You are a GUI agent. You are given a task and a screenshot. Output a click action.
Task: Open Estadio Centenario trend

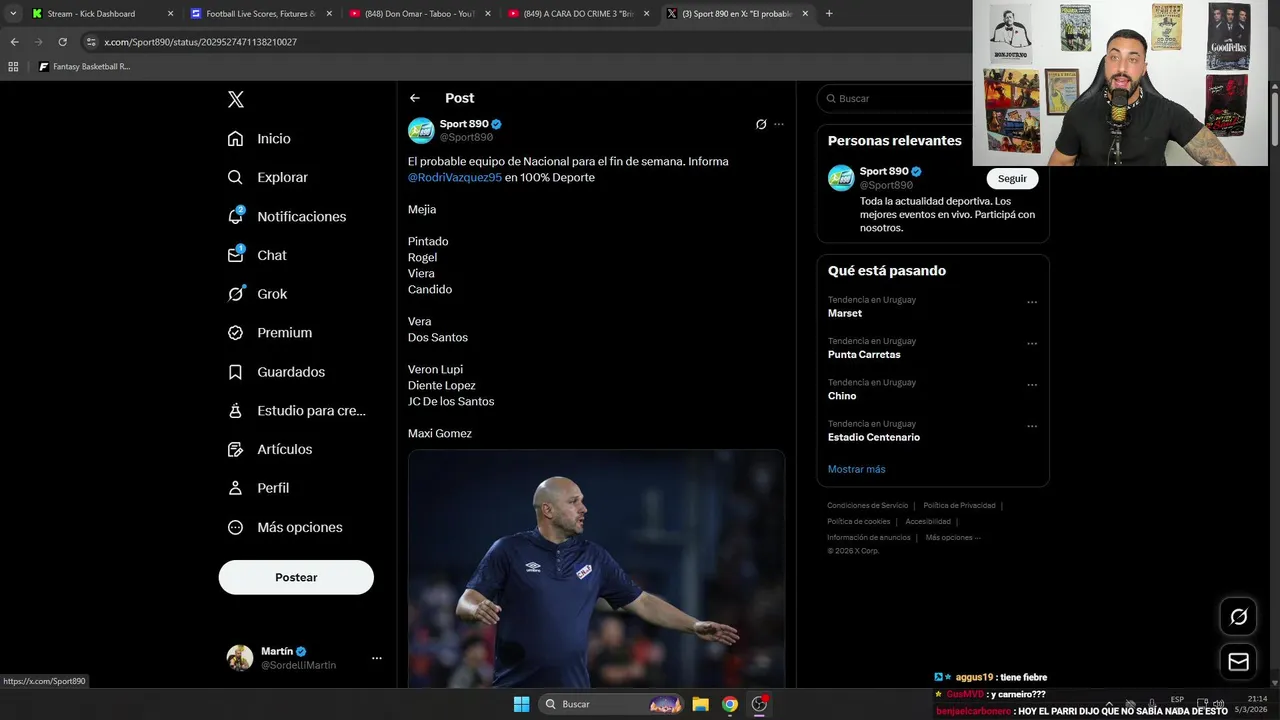click(874, 437)
